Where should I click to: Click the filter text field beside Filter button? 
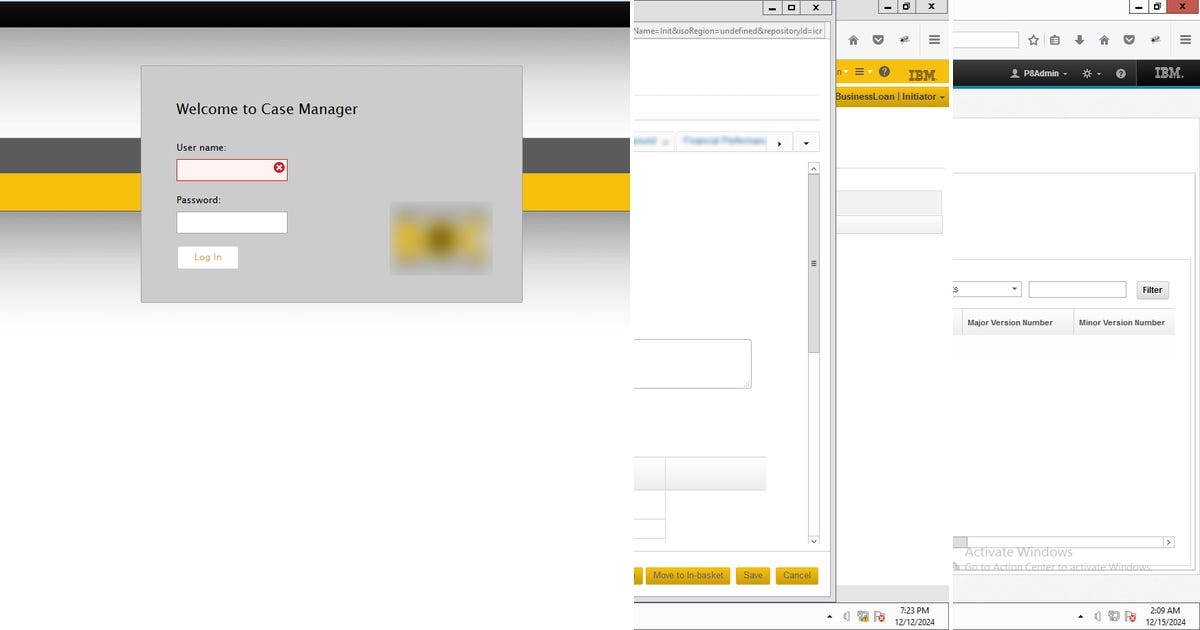[1077, 289]
